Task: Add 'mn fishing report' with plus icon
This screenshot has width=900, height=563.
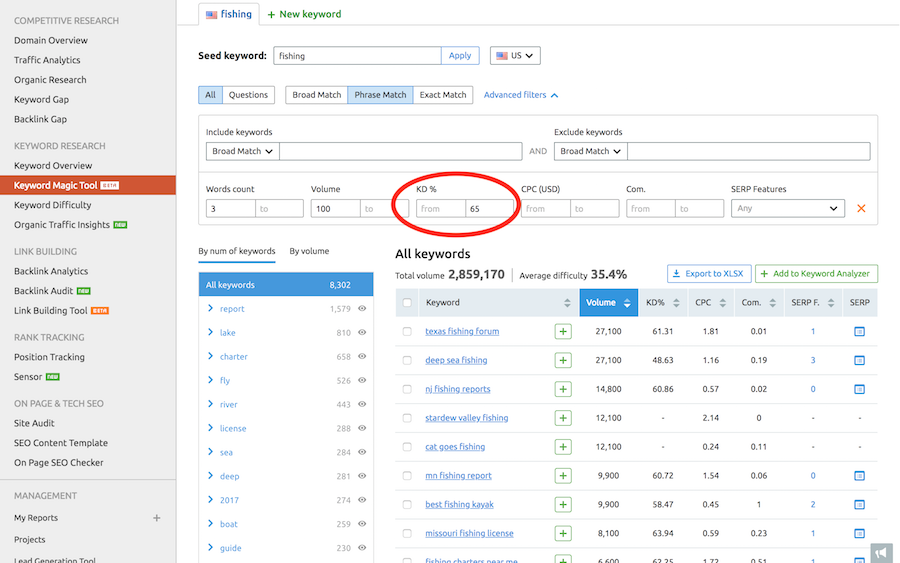Action: 562,475
